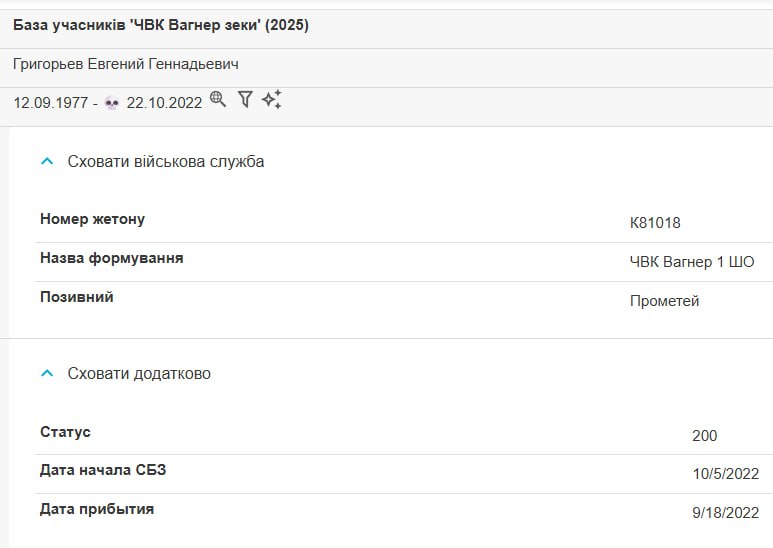Select value 'ЧВК Вагнер 1 ШО'
This screenshot has height=548, width=773.
click(x=692, y=262)
